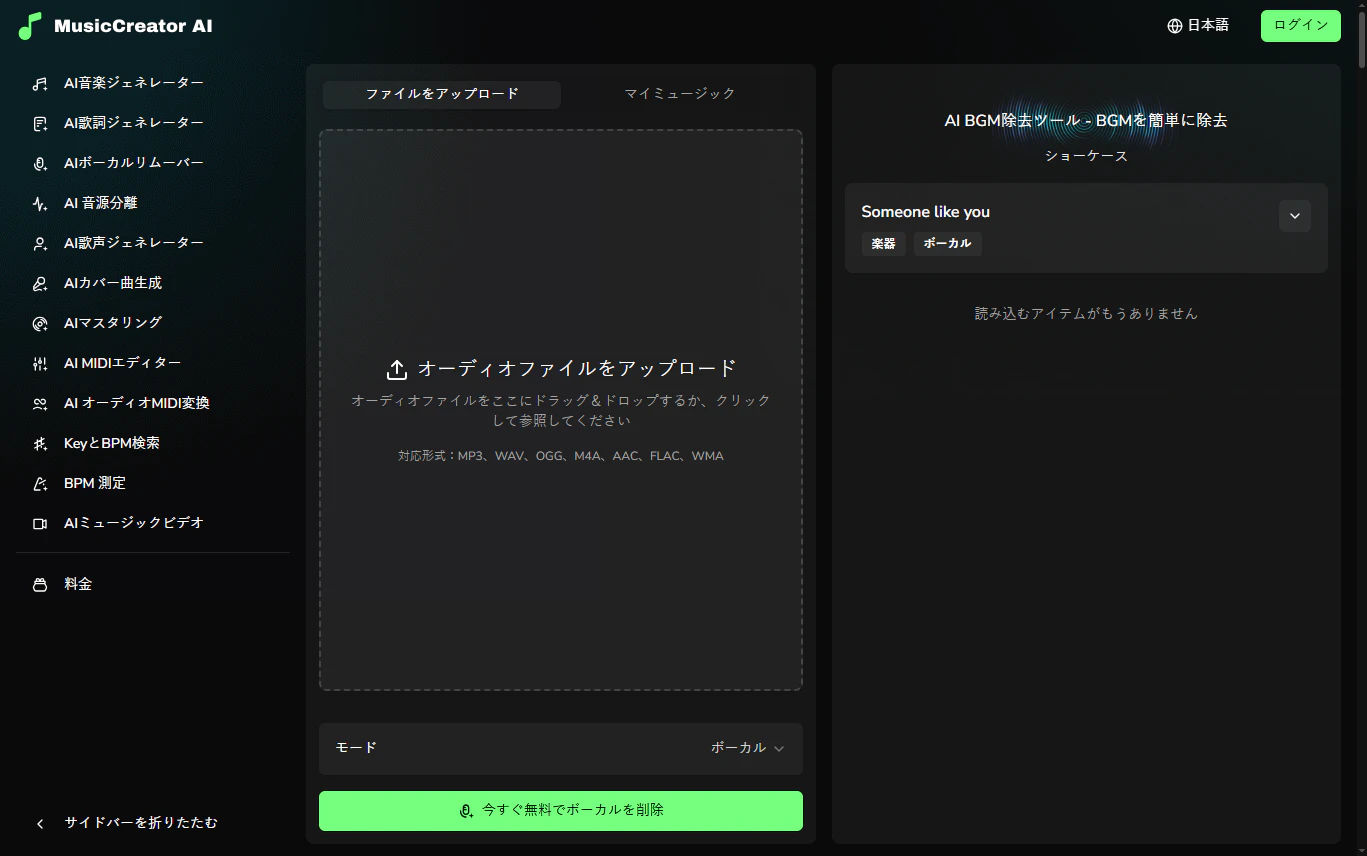Click the AI音楽ジェネレーター sidebar icon

pyautogui.click(x=40, y=84)
